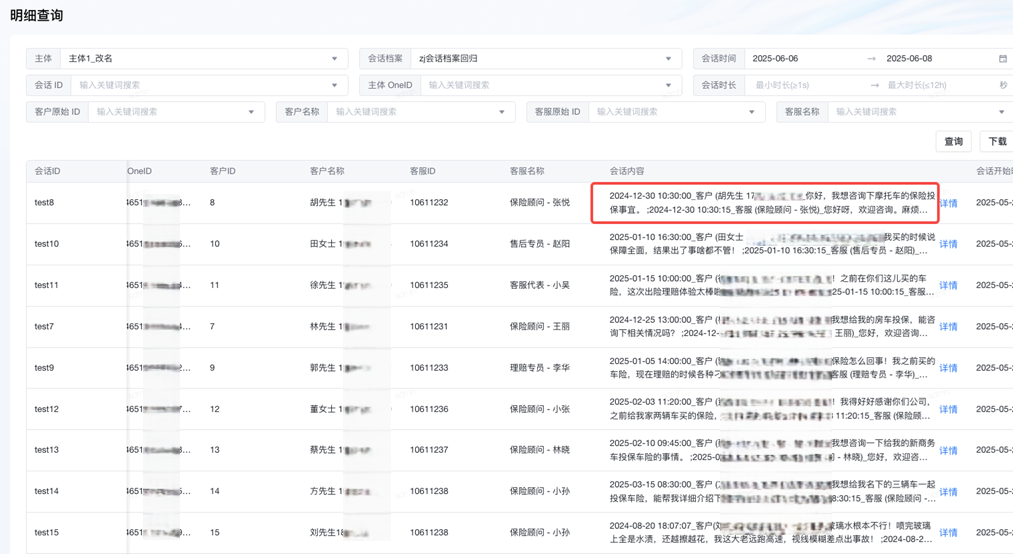Image resolution: width=1024 pixels, height=558 pixels.
Task: Click the 会话ID column header
Action: [48, 171]
